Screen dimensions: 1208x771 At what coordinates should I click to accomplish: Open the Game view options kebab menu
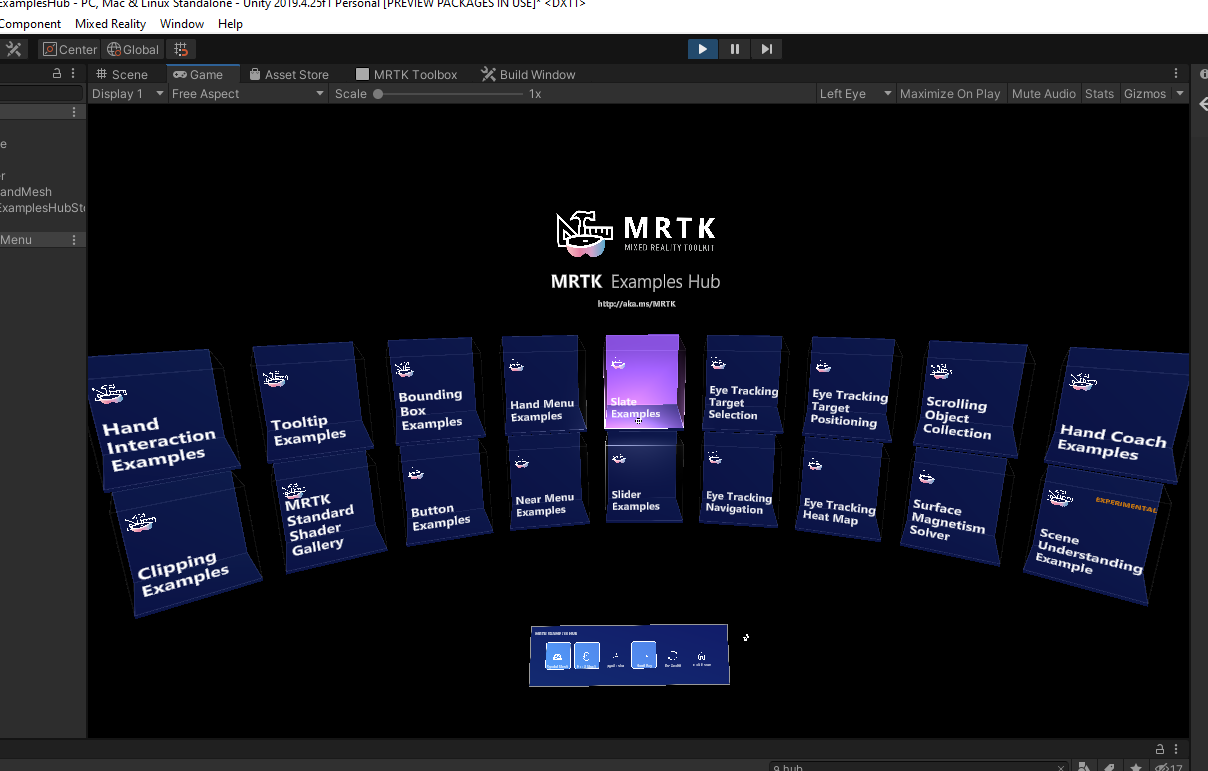[1176, 74]
